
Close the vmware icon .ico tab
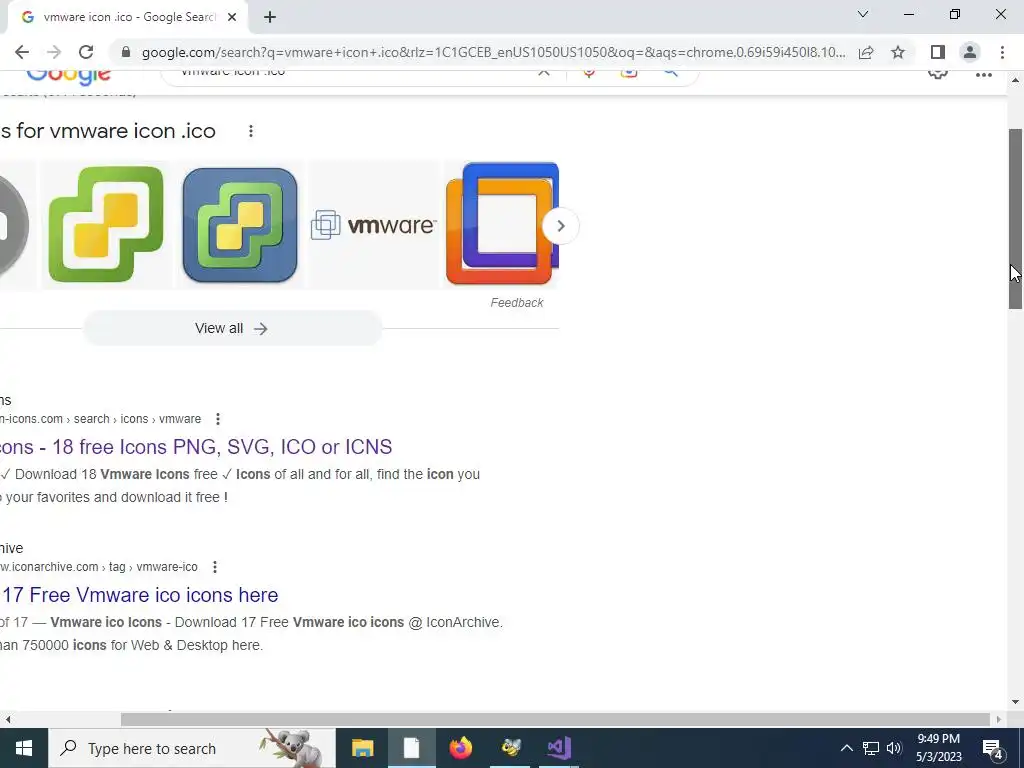(232, 18)
